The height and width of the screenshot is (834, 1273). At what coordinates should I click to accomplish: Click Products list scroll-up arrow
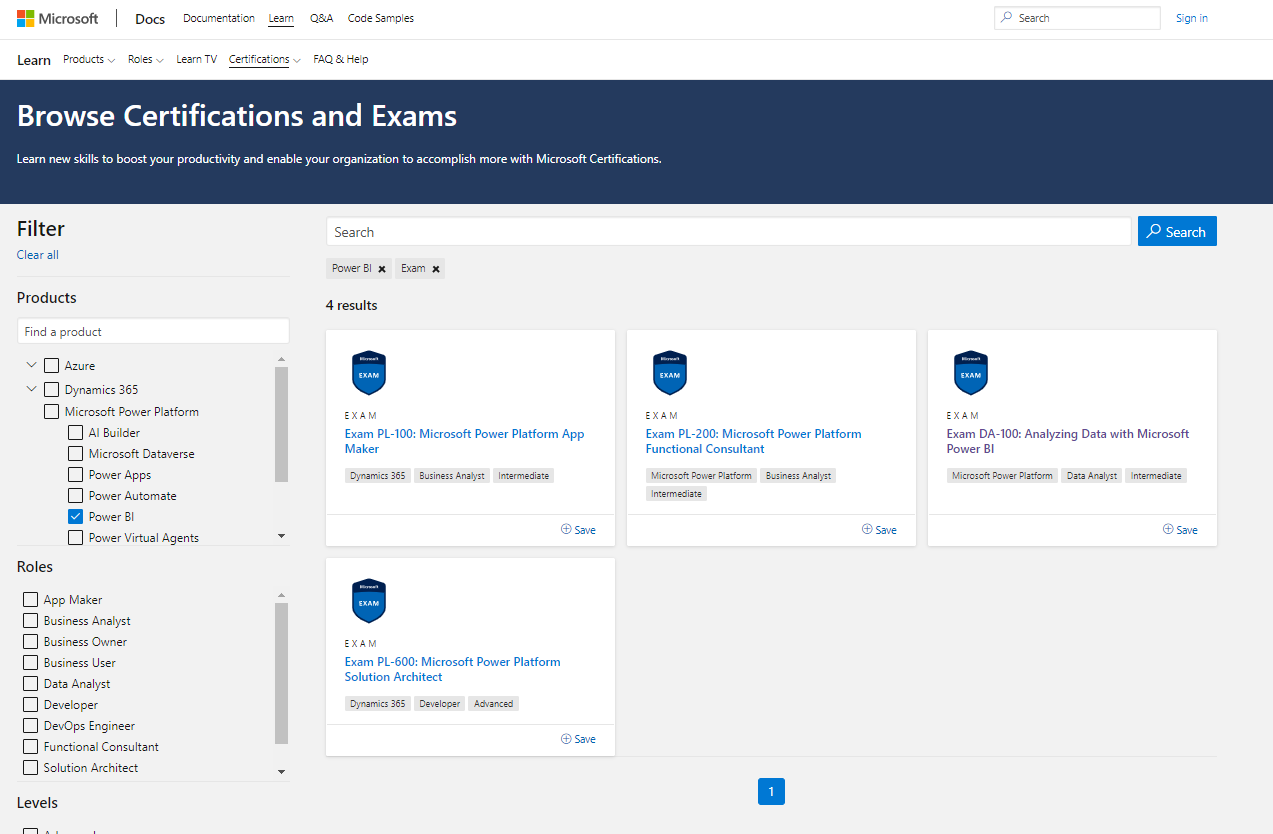281,359
